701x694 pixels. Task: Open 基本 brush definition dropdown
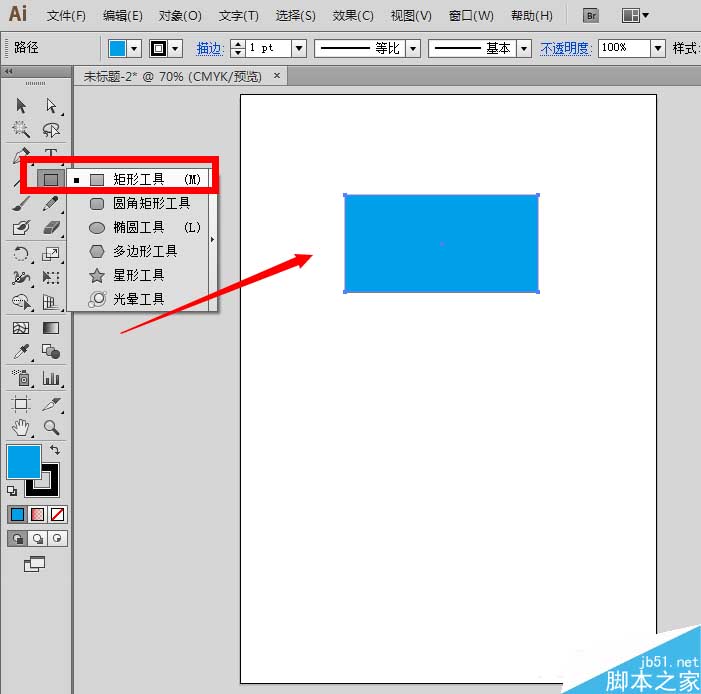coord(524,48)
